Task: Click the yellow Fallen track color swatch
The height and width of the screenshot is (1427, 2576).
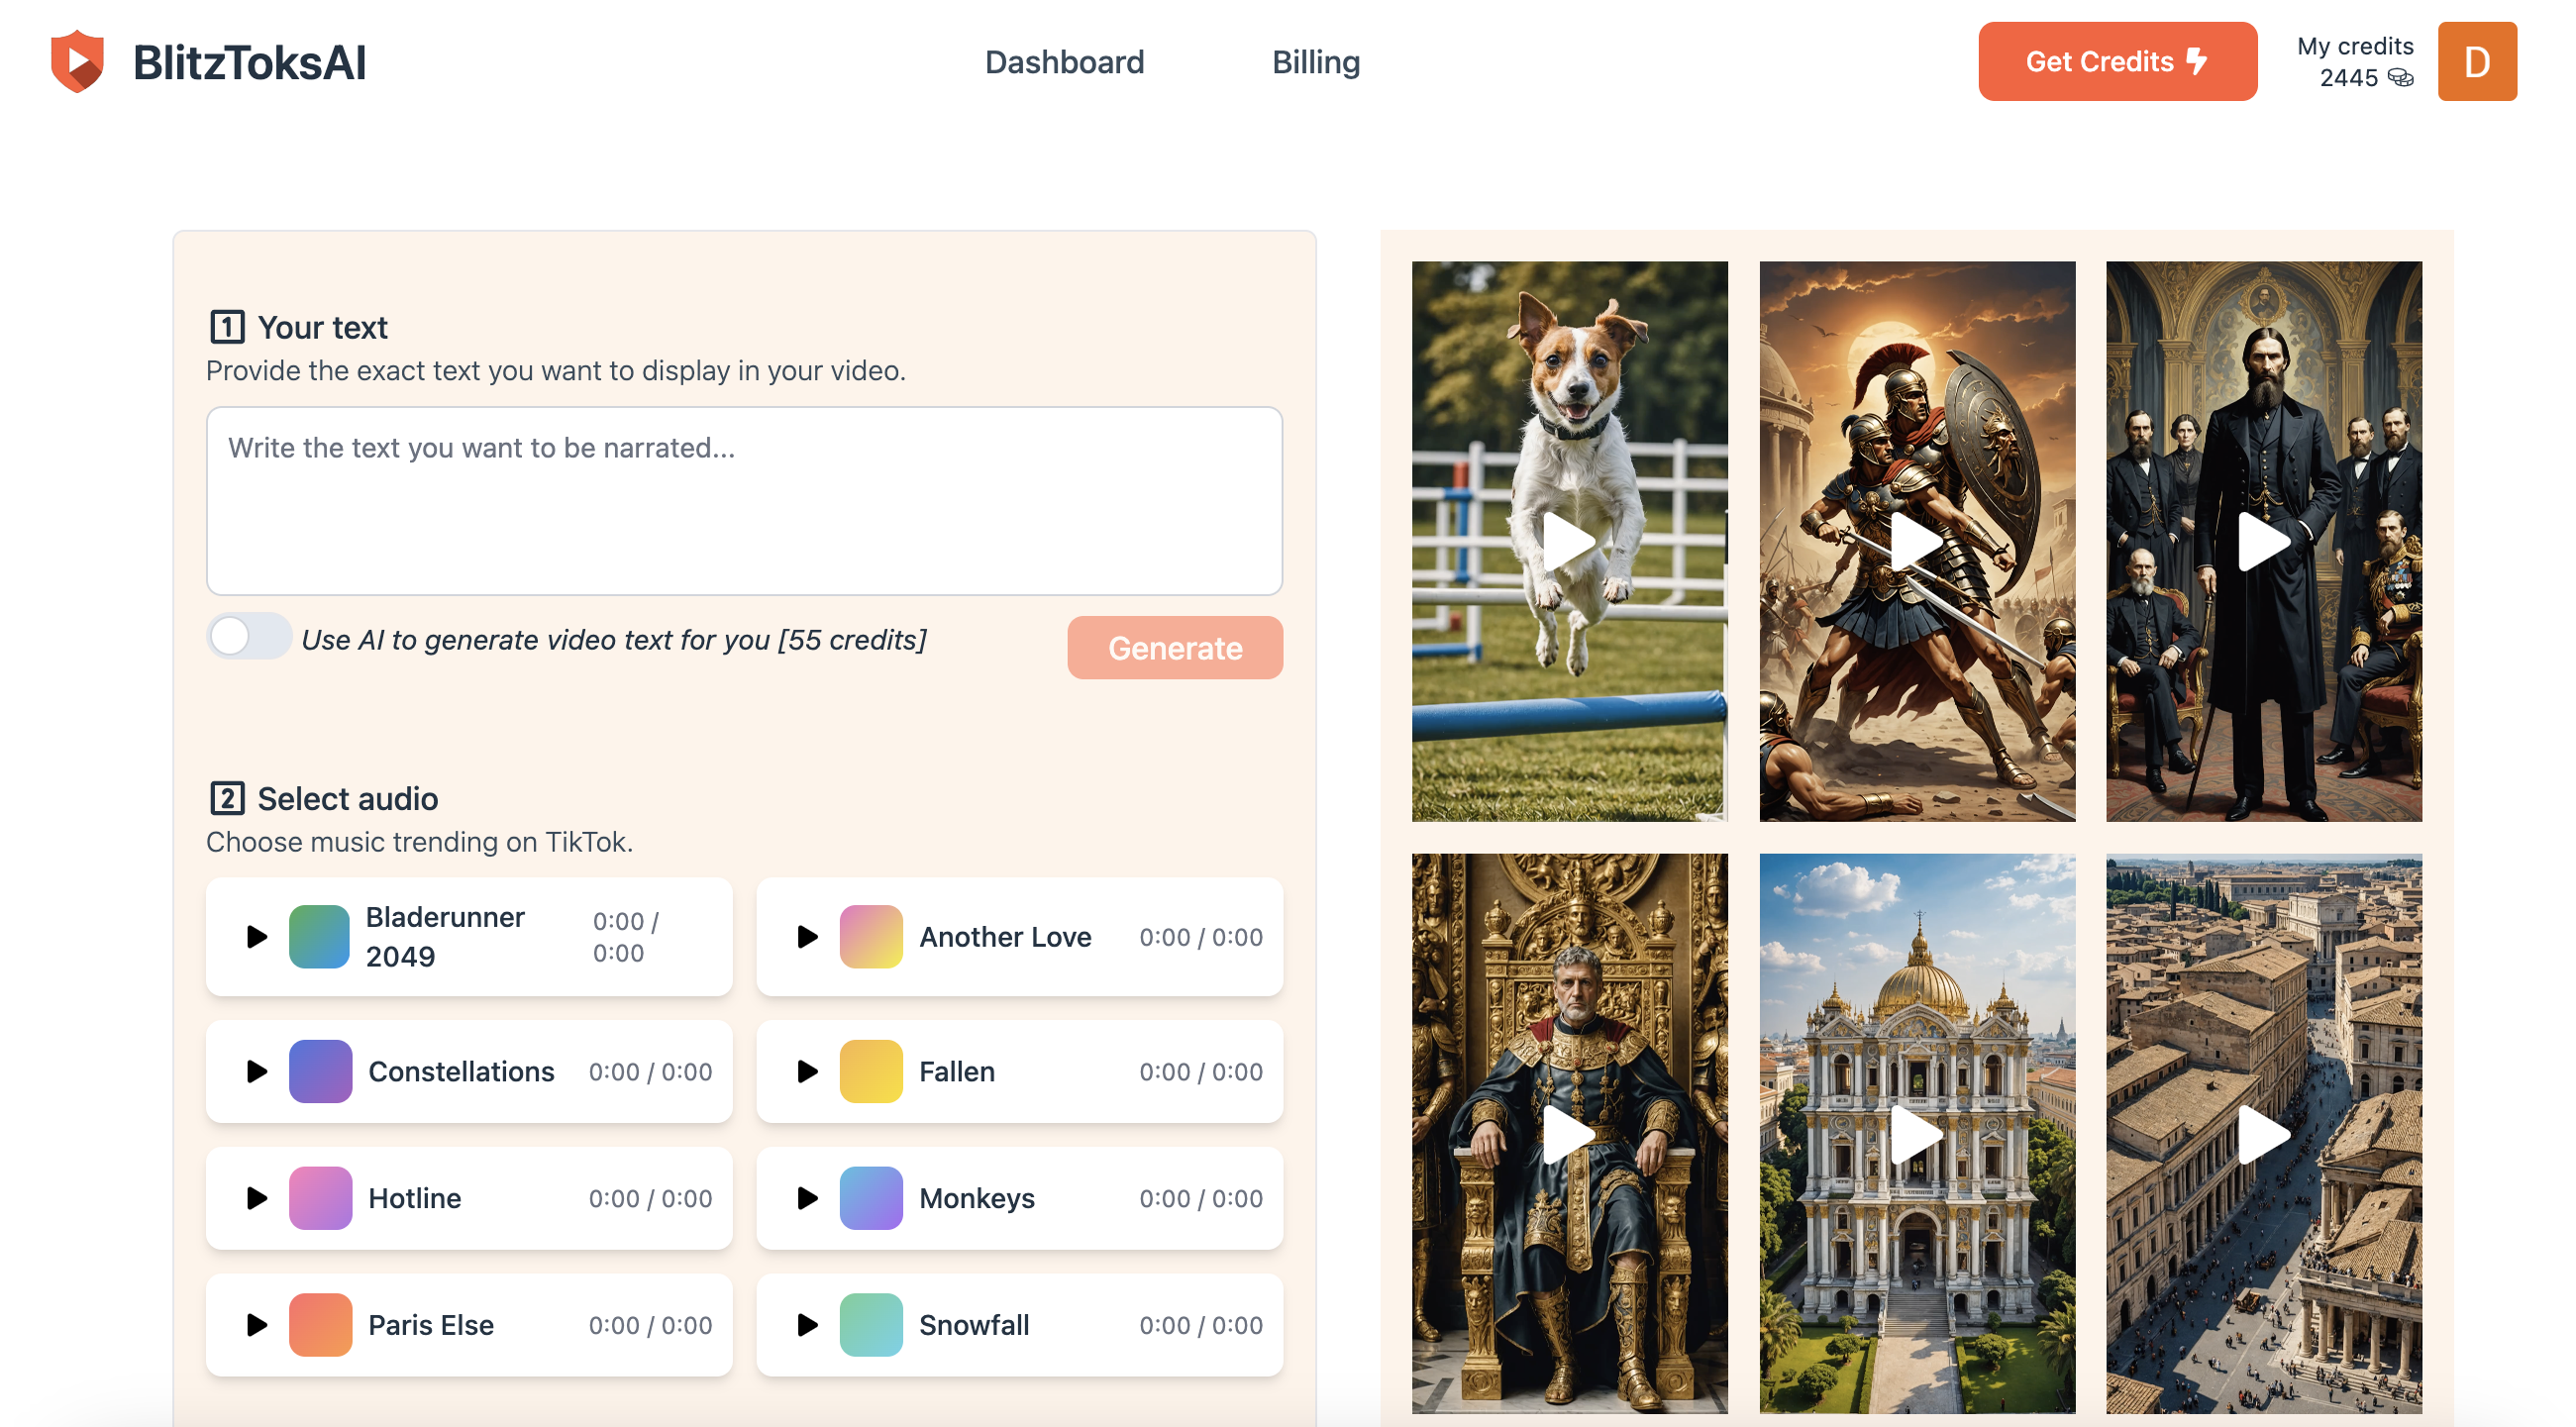Action: point(870,1072)
